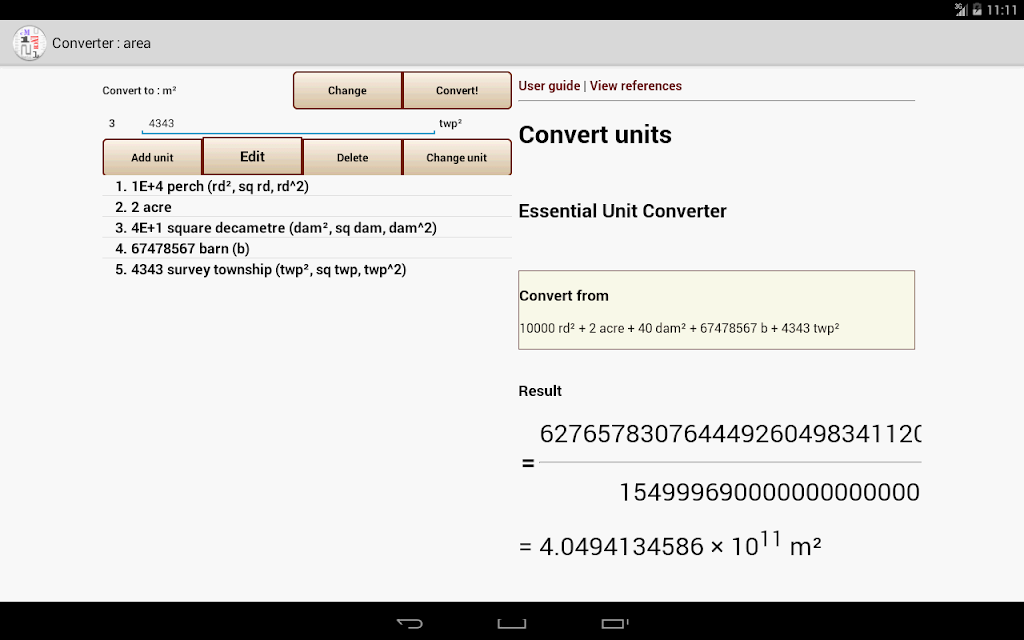Tap the Android home navigation button

coord(511,623)
